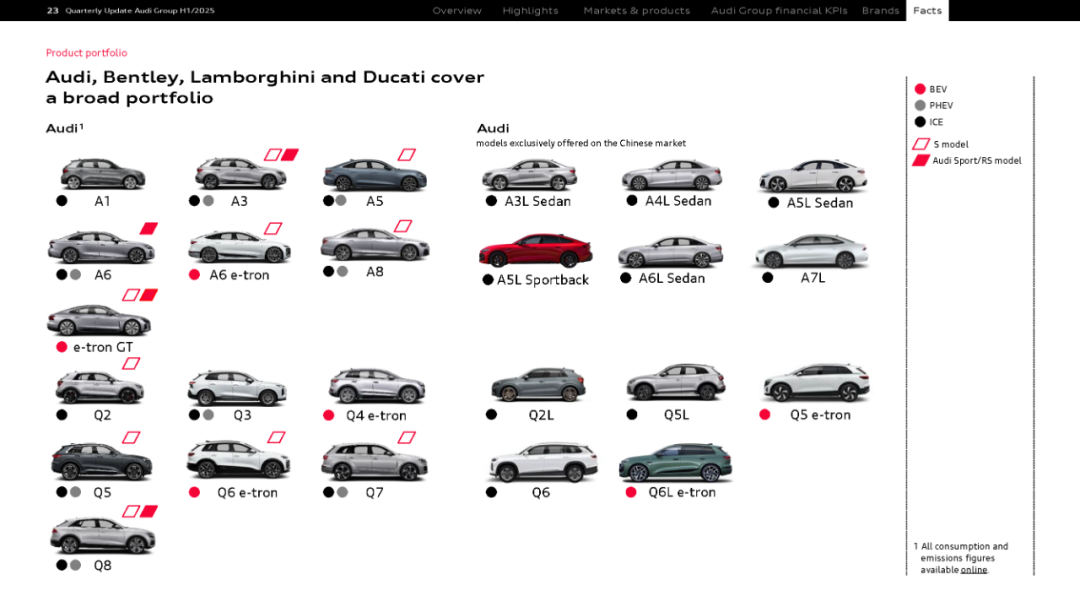Click the PHEV gray dot in legend
Screen dimensions: 1080x607
coord(920,105)
